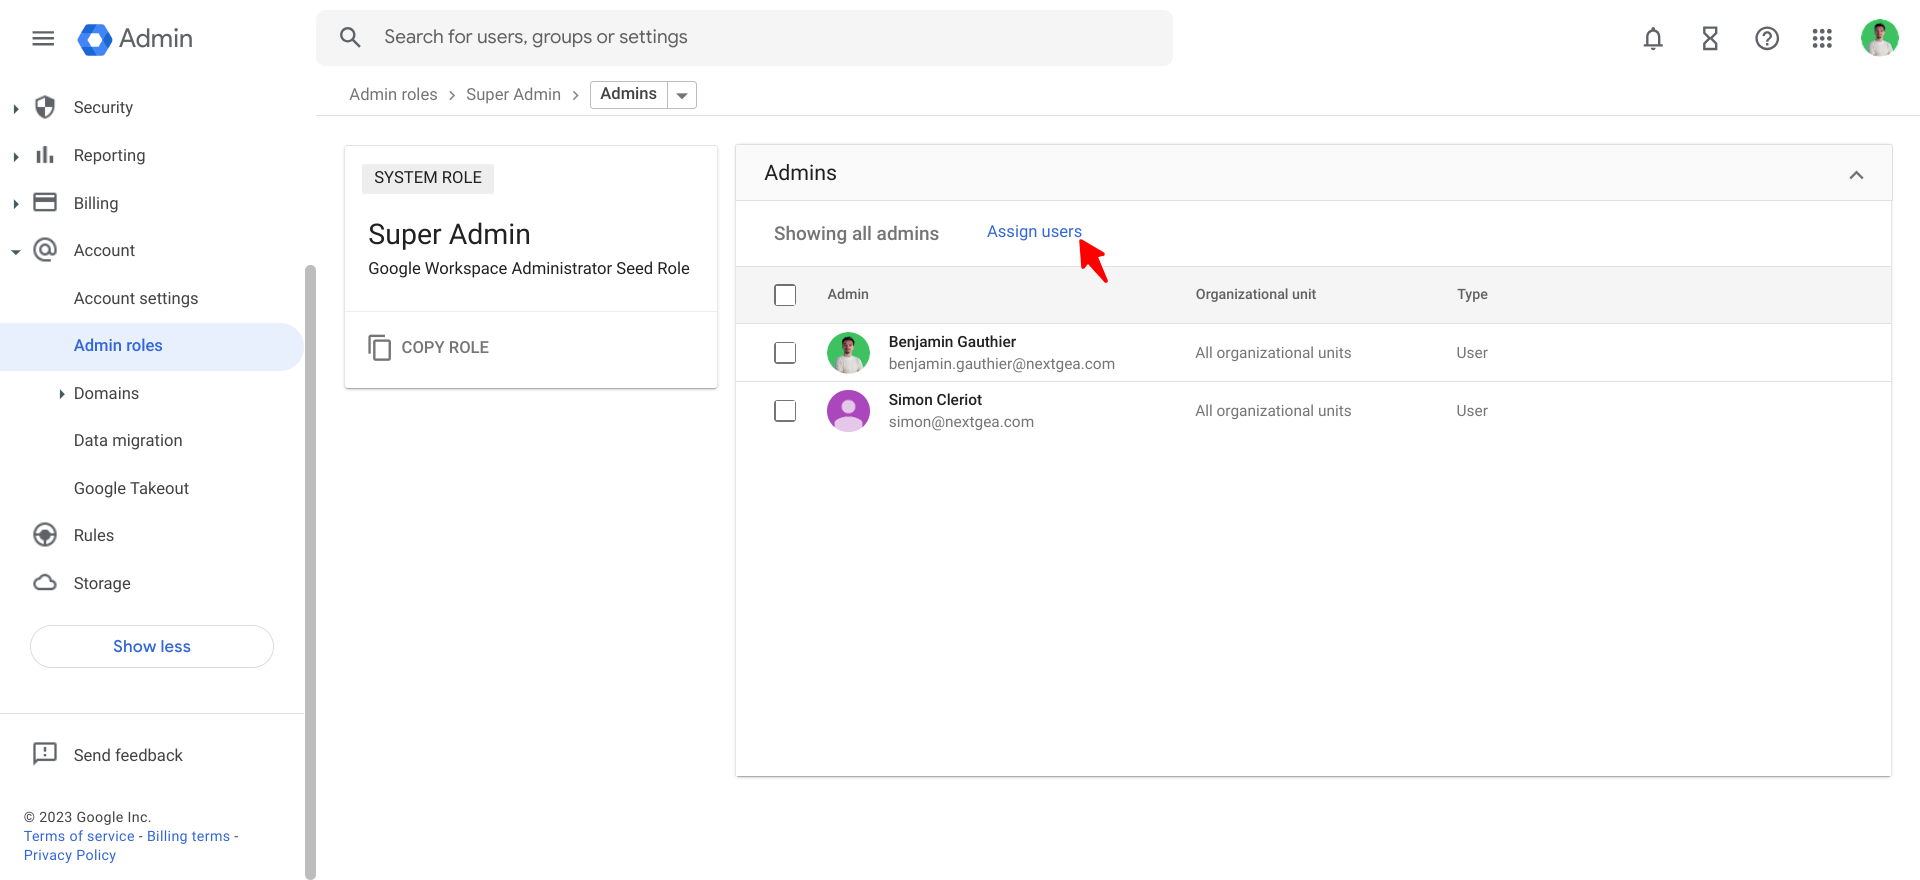Click the Billing card icon
Viewport: 1920px width, 880px height.
45,202
